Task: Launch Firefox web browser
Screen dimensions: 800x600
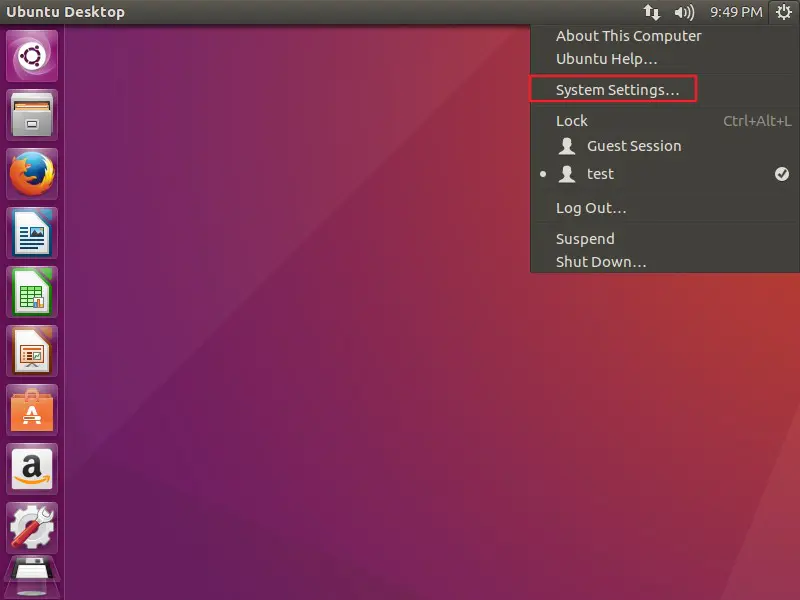Action: [x=32, y=174]
